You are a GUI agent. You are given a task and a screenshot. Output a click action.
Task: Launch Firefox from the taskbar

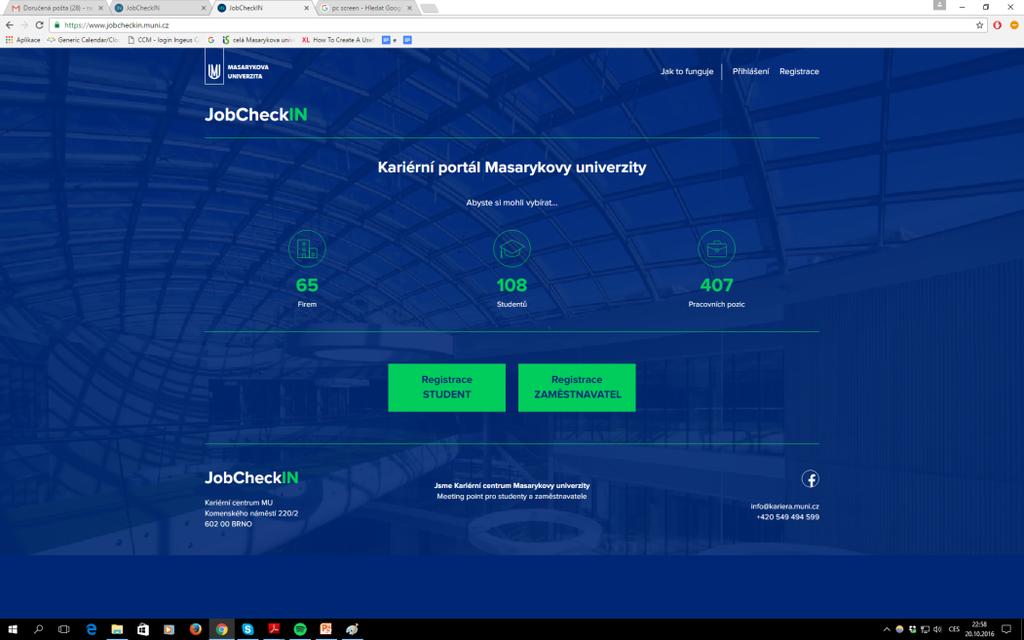(x=196, y=630)
